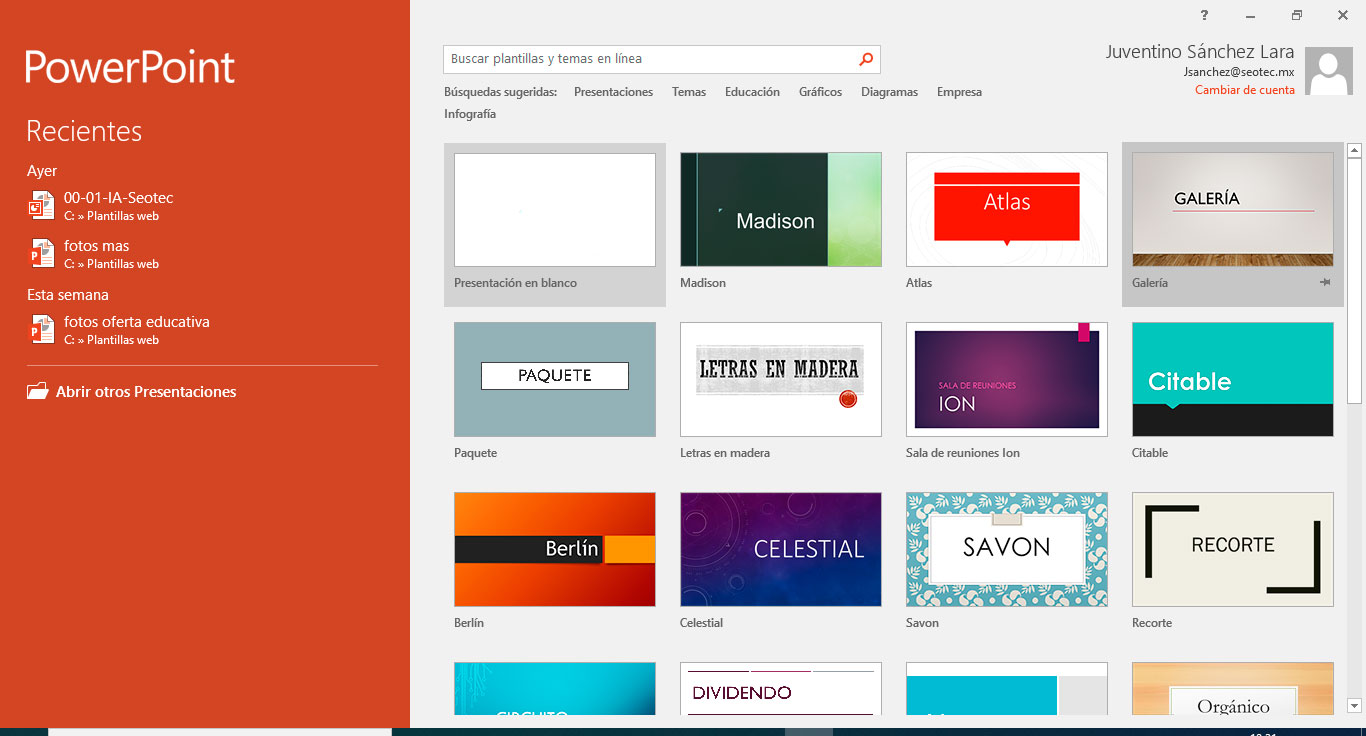Click the fotos mas presentation icon
This screenshot has width=1366, height=736.
tap(41, 254)
